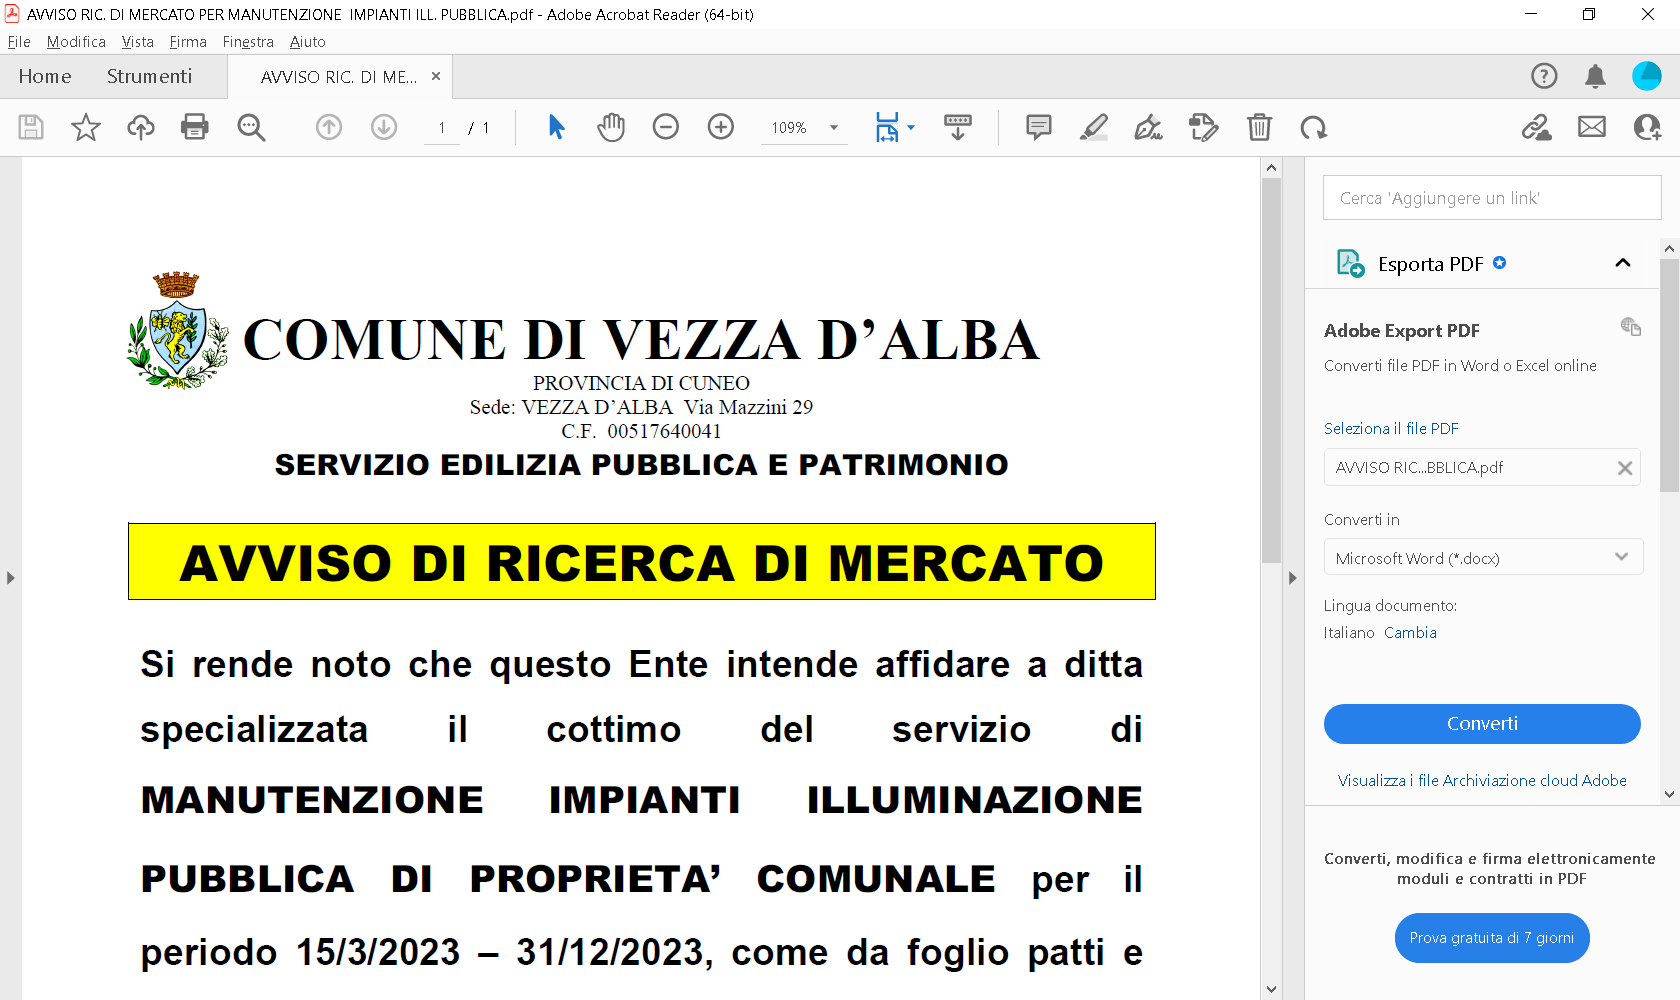Open the Vista menu
The width and height of the screenshot is (1680, 1000).
pyautogui.click(x=137, y=42)
